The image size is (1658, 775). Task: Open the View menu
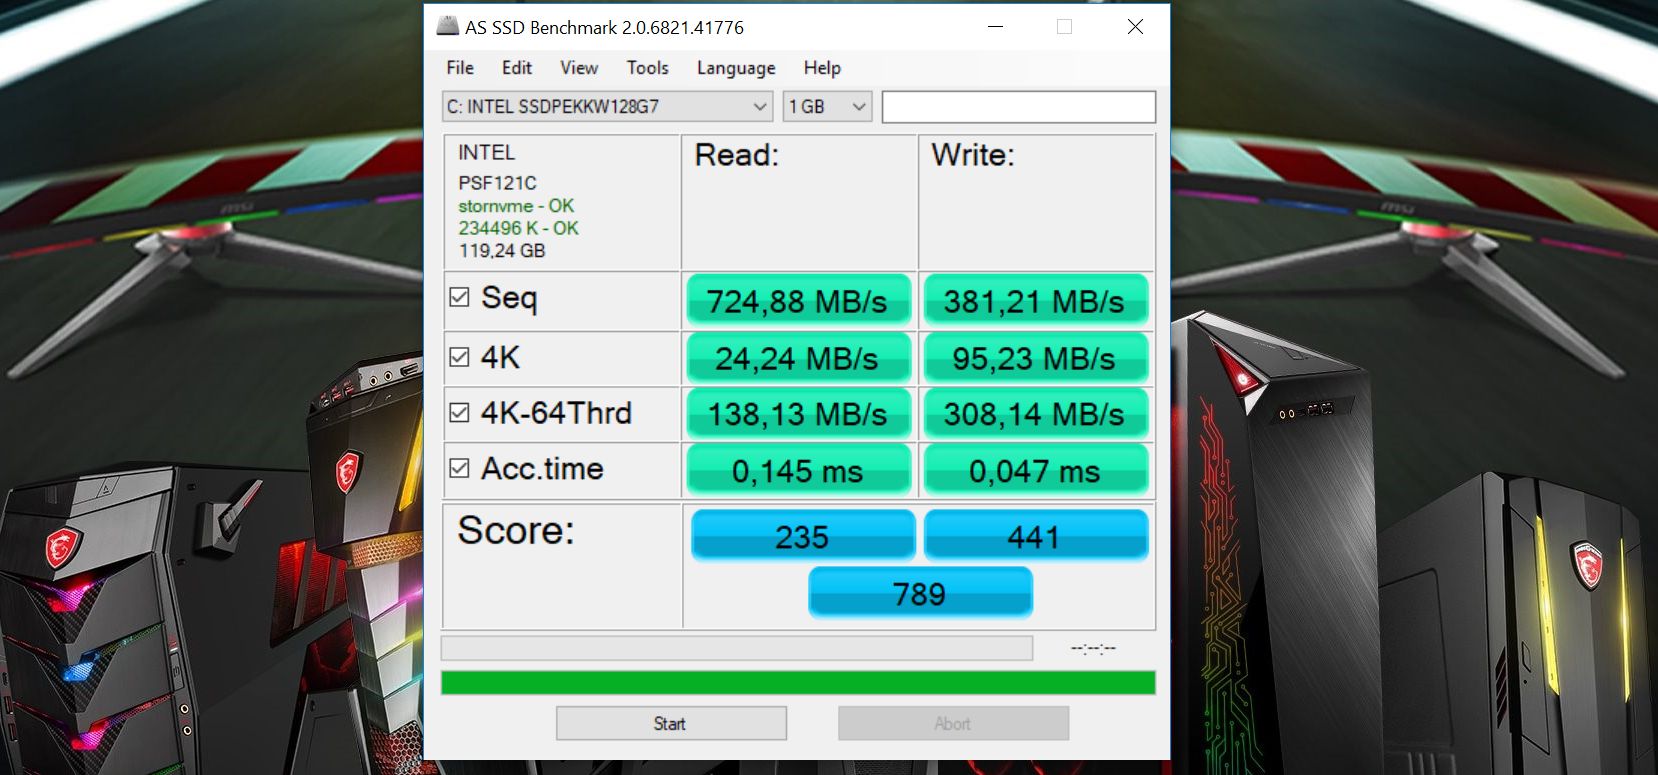579,68
